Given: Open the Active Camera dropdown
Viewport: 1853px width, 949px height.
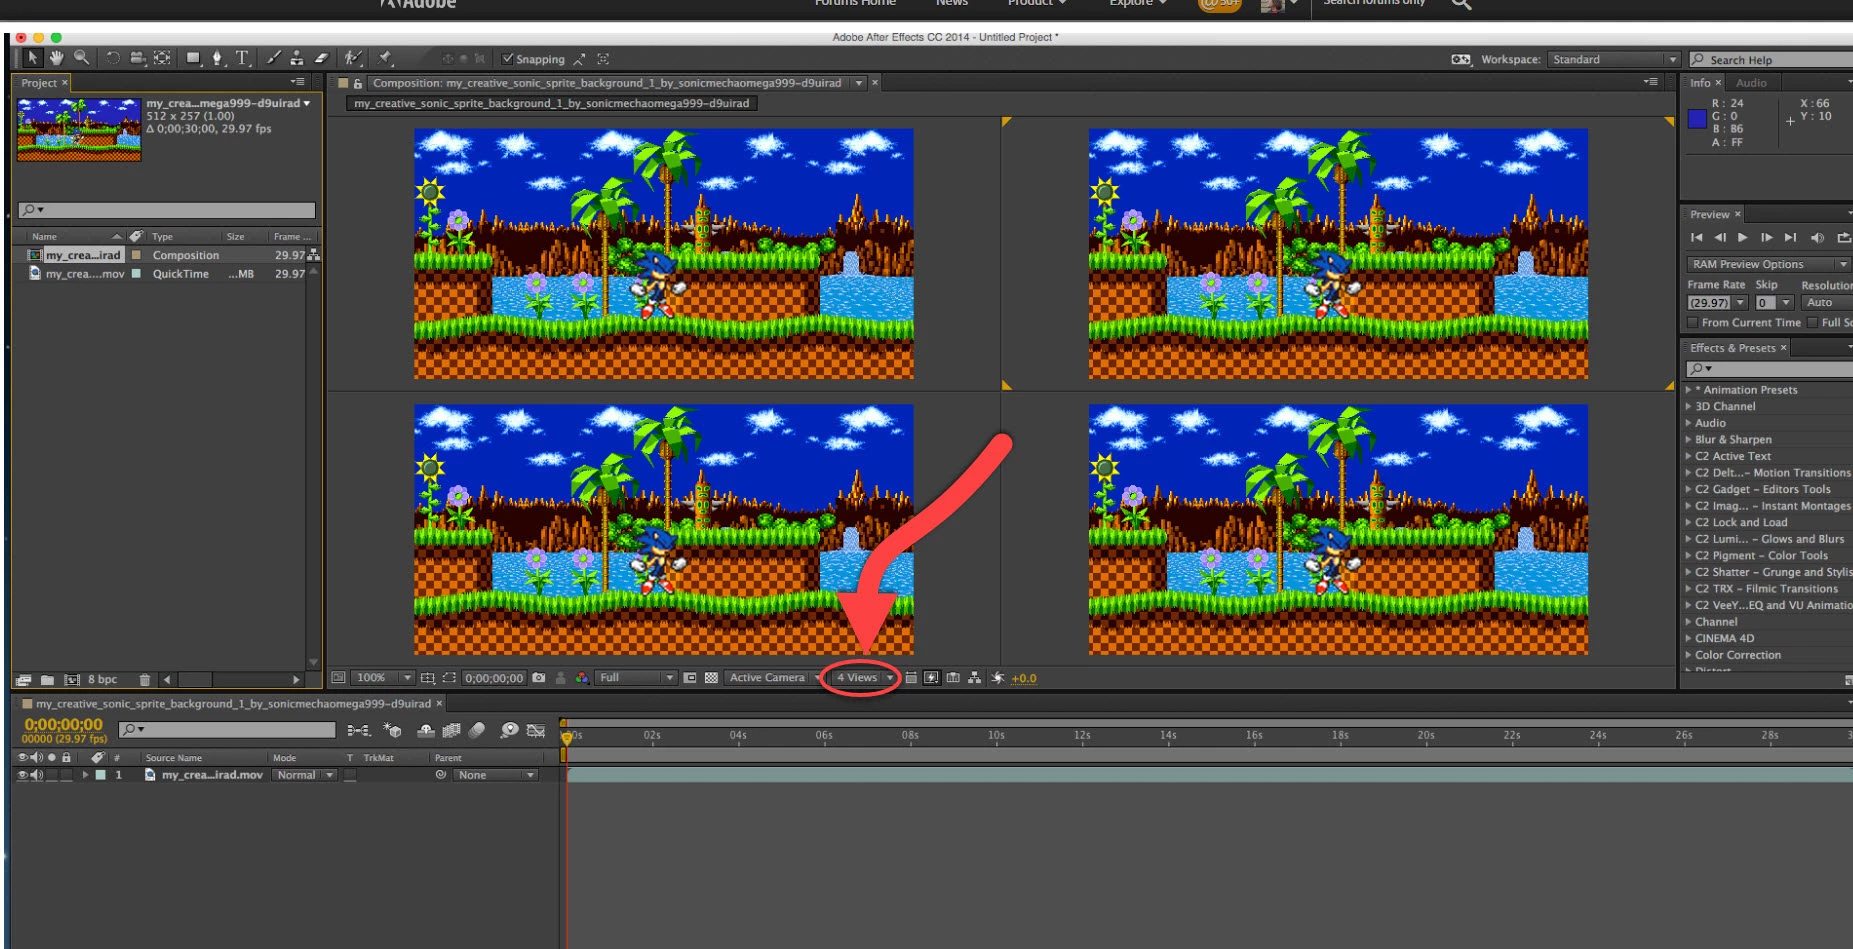Looking at the screenshot, I should click(x=773, y=677).
